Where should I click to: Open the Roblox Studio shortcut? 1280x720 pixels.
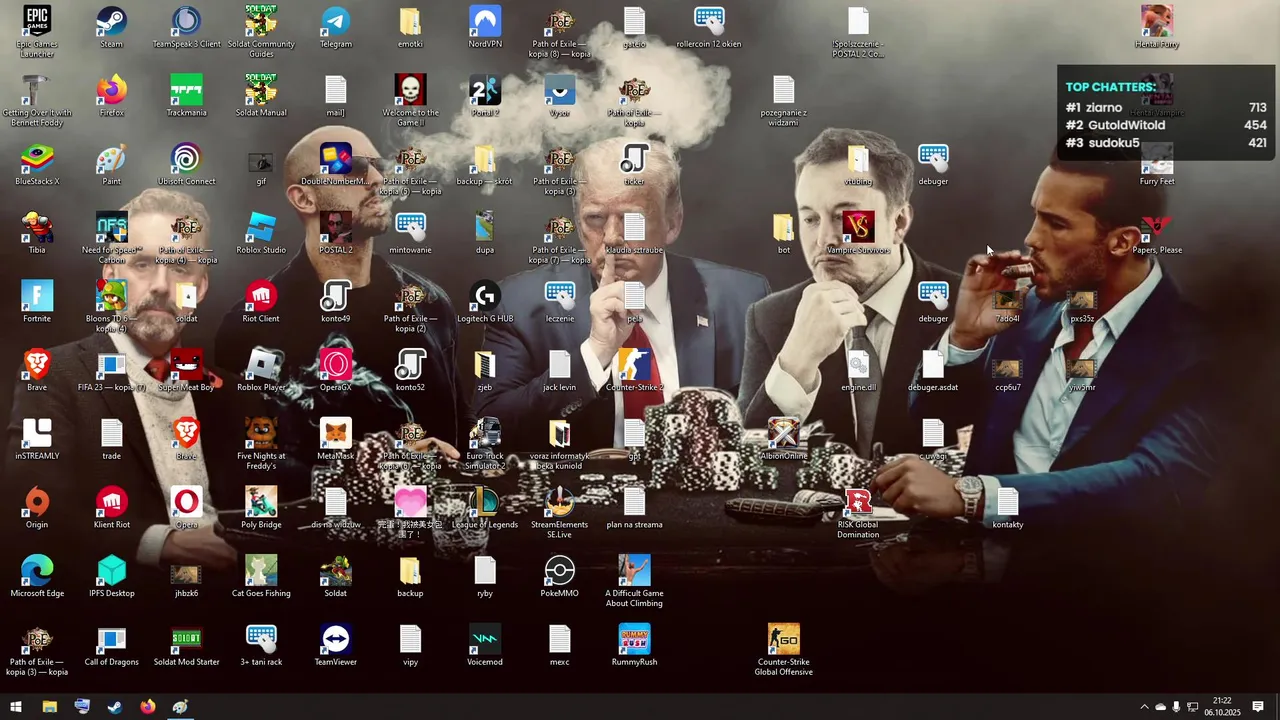pos(261,233)
